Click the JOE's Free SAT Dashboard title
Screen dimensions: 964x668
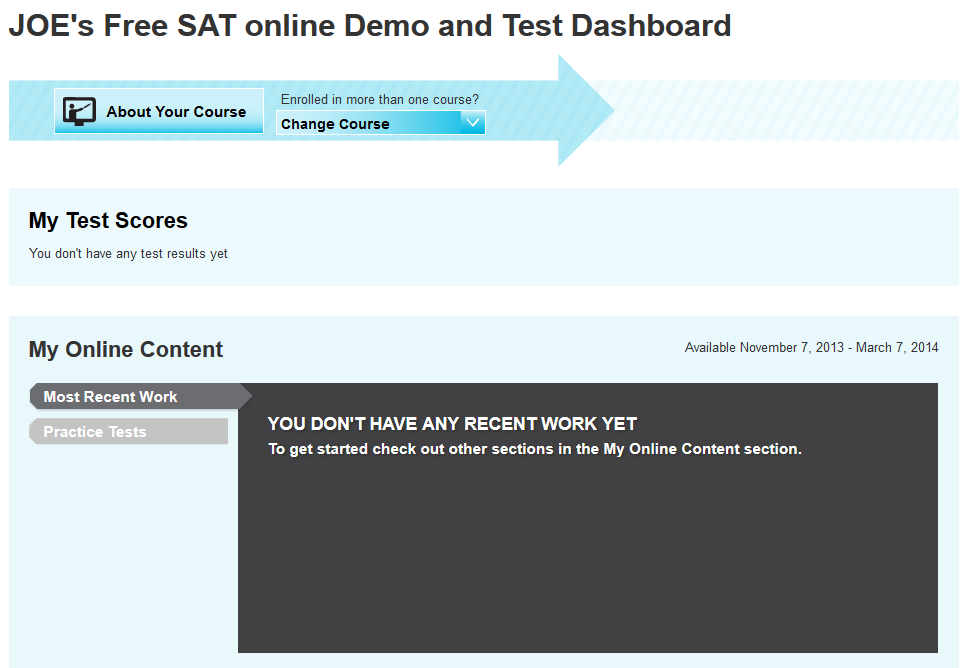[x=370, y=25]
